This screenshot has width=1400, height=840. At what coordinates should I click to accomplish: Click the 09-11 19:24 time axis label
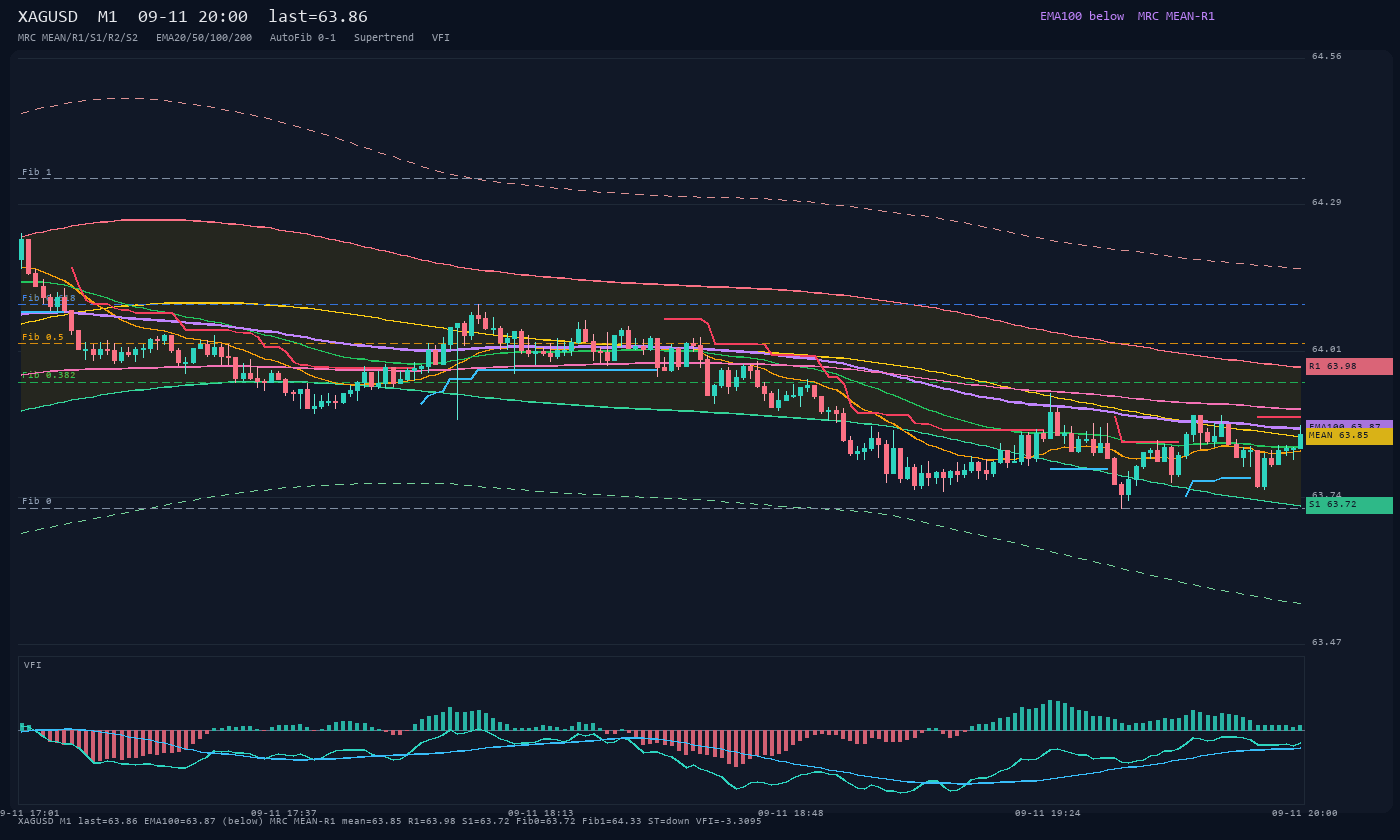(1048, 813)
